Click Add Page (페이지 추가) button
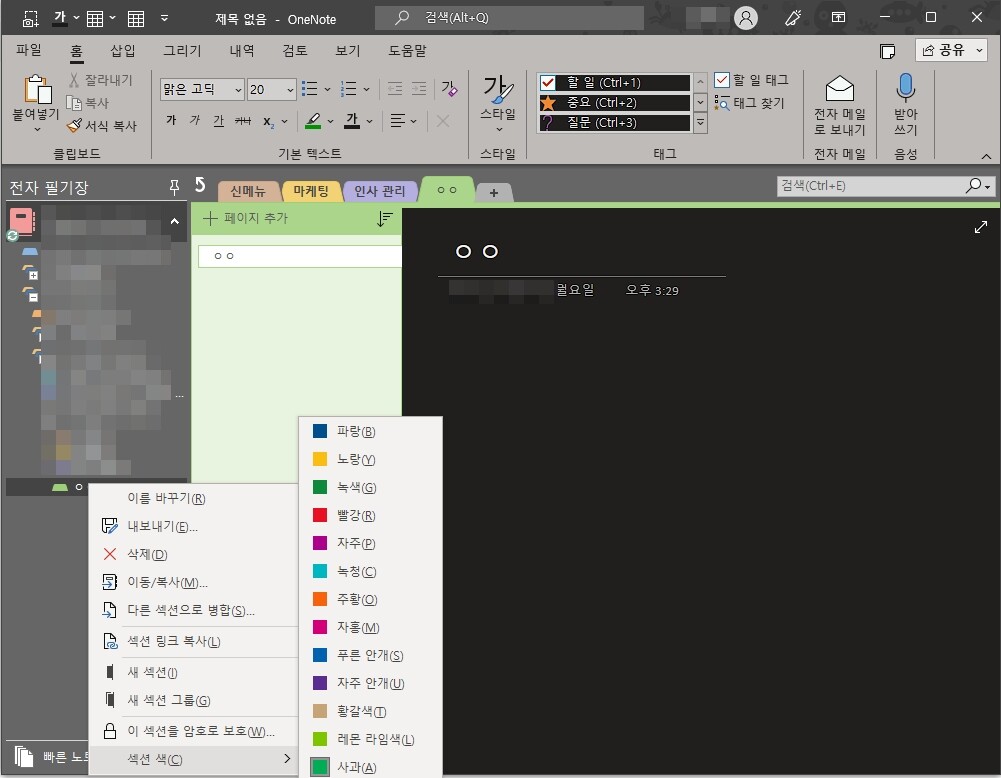The width and height of the screenshot is (1001, 778). point(246,218)
